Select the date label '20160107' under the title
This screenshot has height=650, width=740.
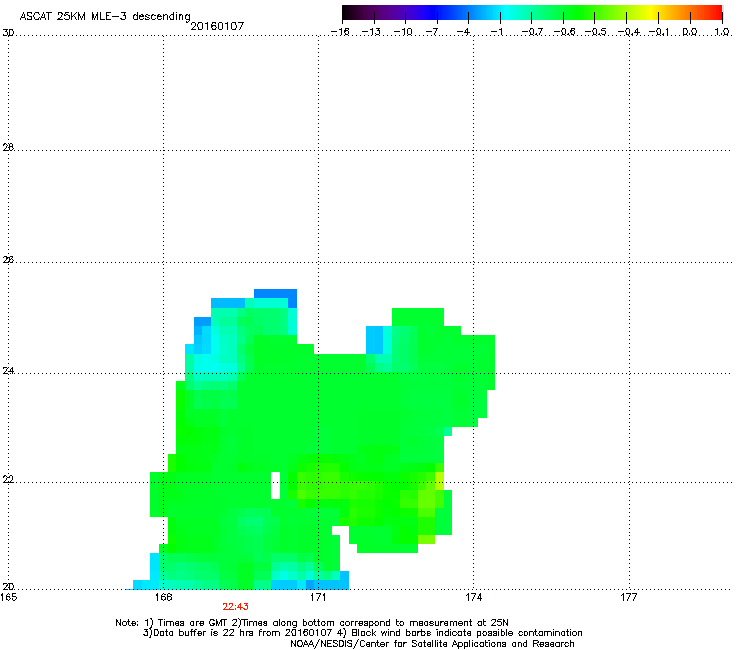coord(217,26)
